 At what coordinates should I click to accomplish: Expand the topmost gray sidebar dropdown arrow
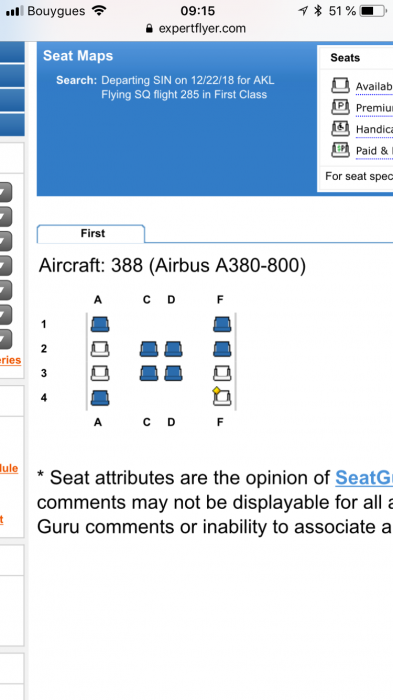point(4,192)
